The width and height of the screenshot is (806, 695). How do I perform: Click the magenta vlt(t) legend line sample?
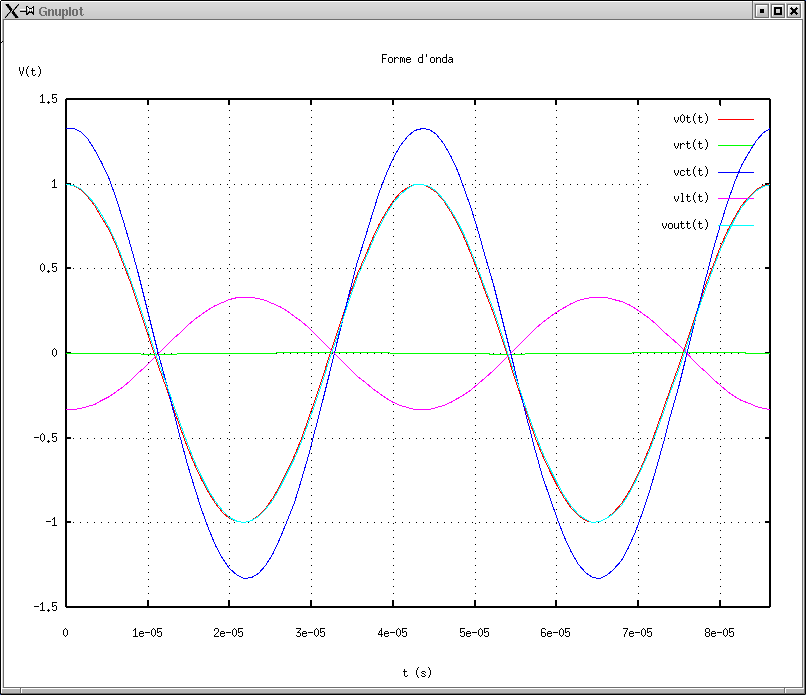pyautogui.click(x=736, y=199)
